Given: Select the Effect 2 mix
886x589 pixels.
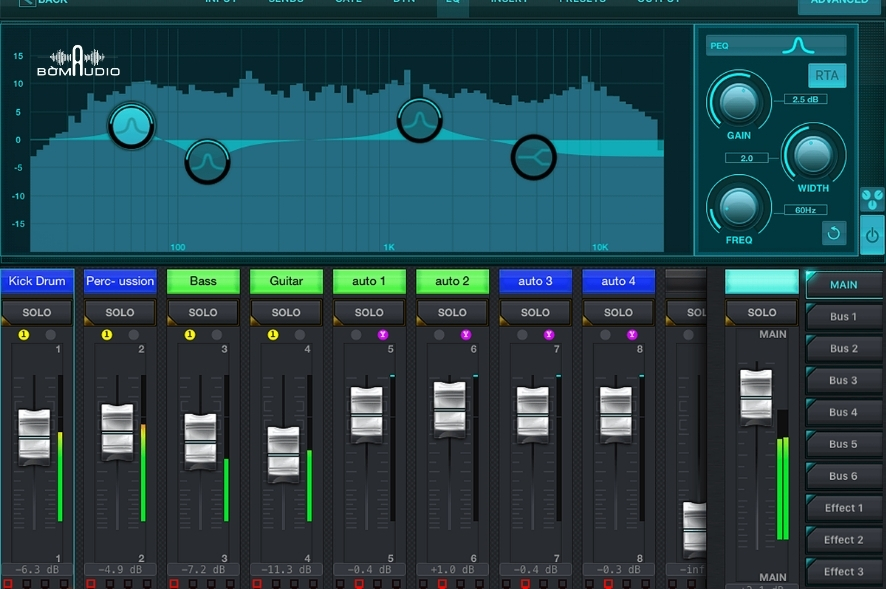Looking at the screenshot, I should coord(844,540).
